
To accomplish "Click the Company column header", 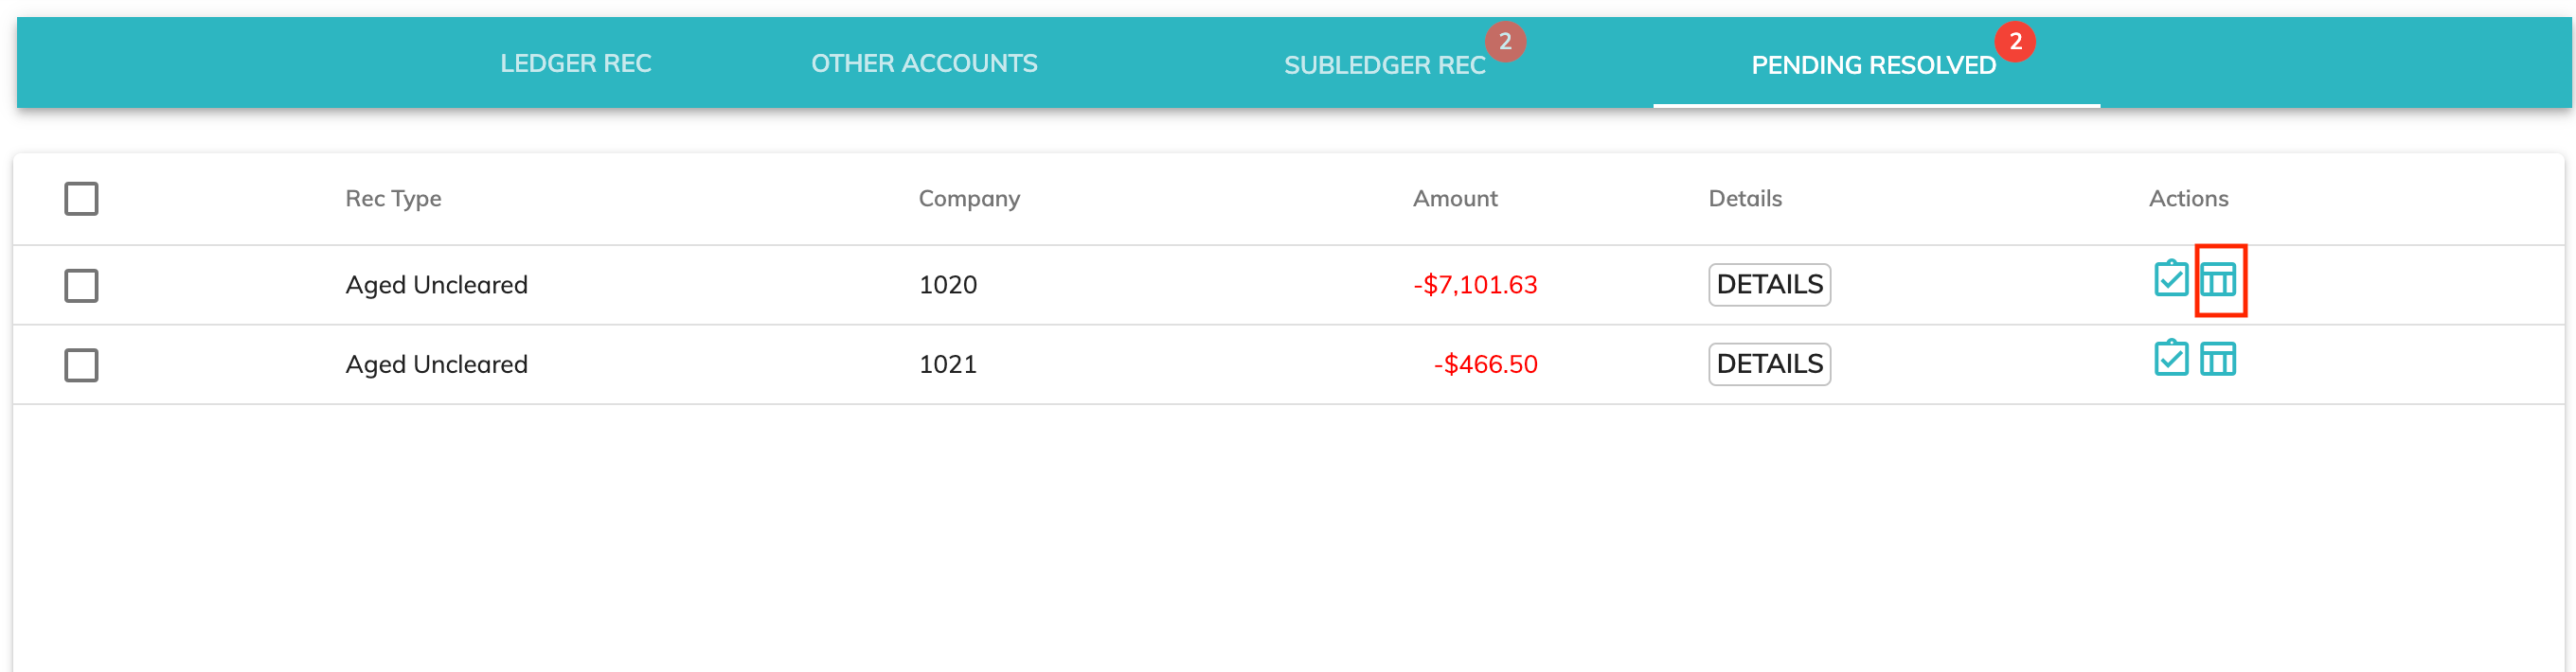I will pos(968,199).
